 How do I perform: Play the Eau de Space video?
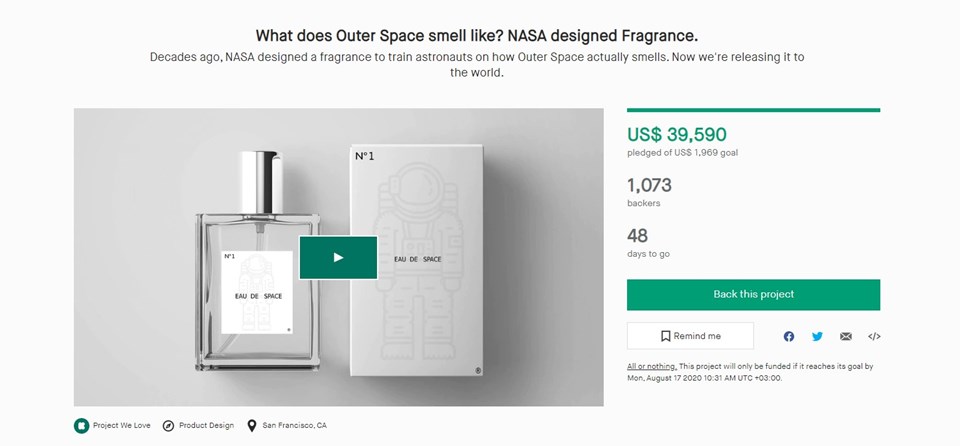point(338,257)
